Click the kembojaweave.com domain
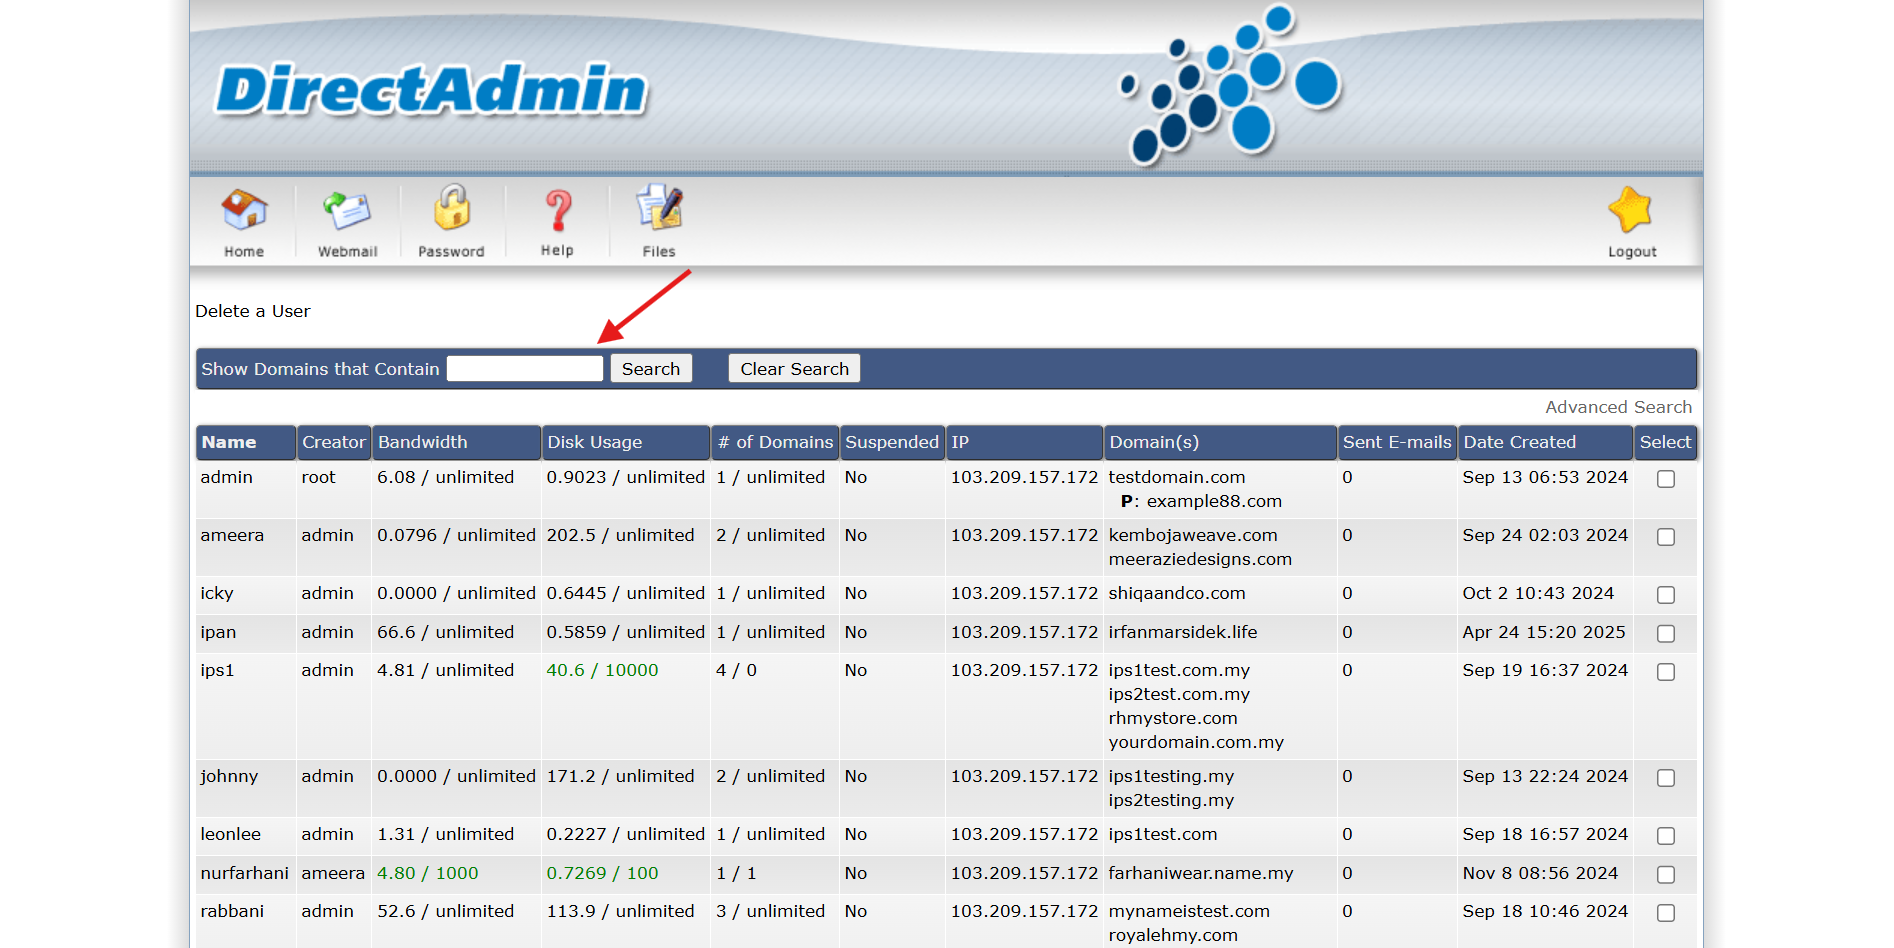Image resolution: width=1894 pixels, height=948 pixels. click(x=1193, y=535)
